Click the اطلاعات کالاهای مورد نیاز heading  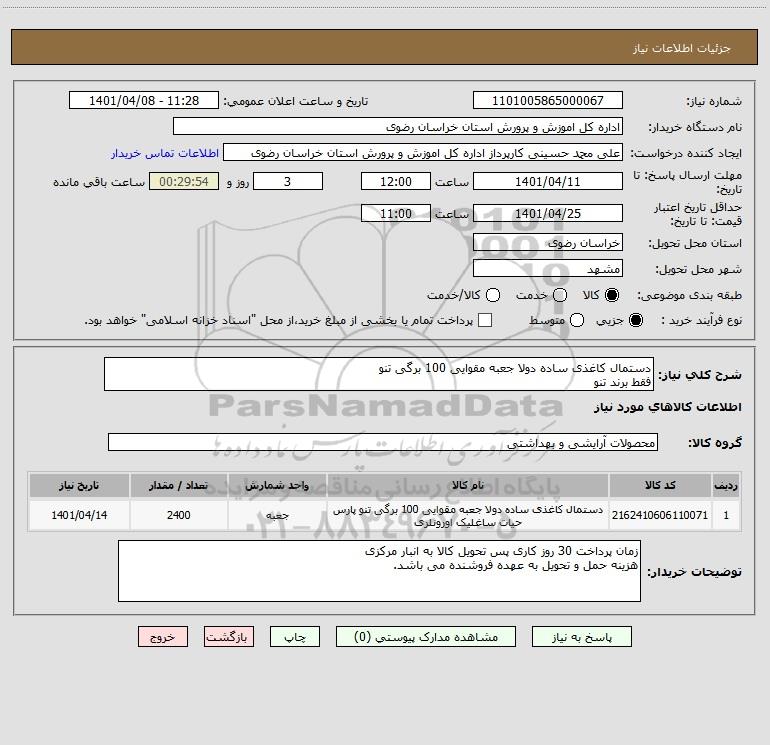(667, 407)
